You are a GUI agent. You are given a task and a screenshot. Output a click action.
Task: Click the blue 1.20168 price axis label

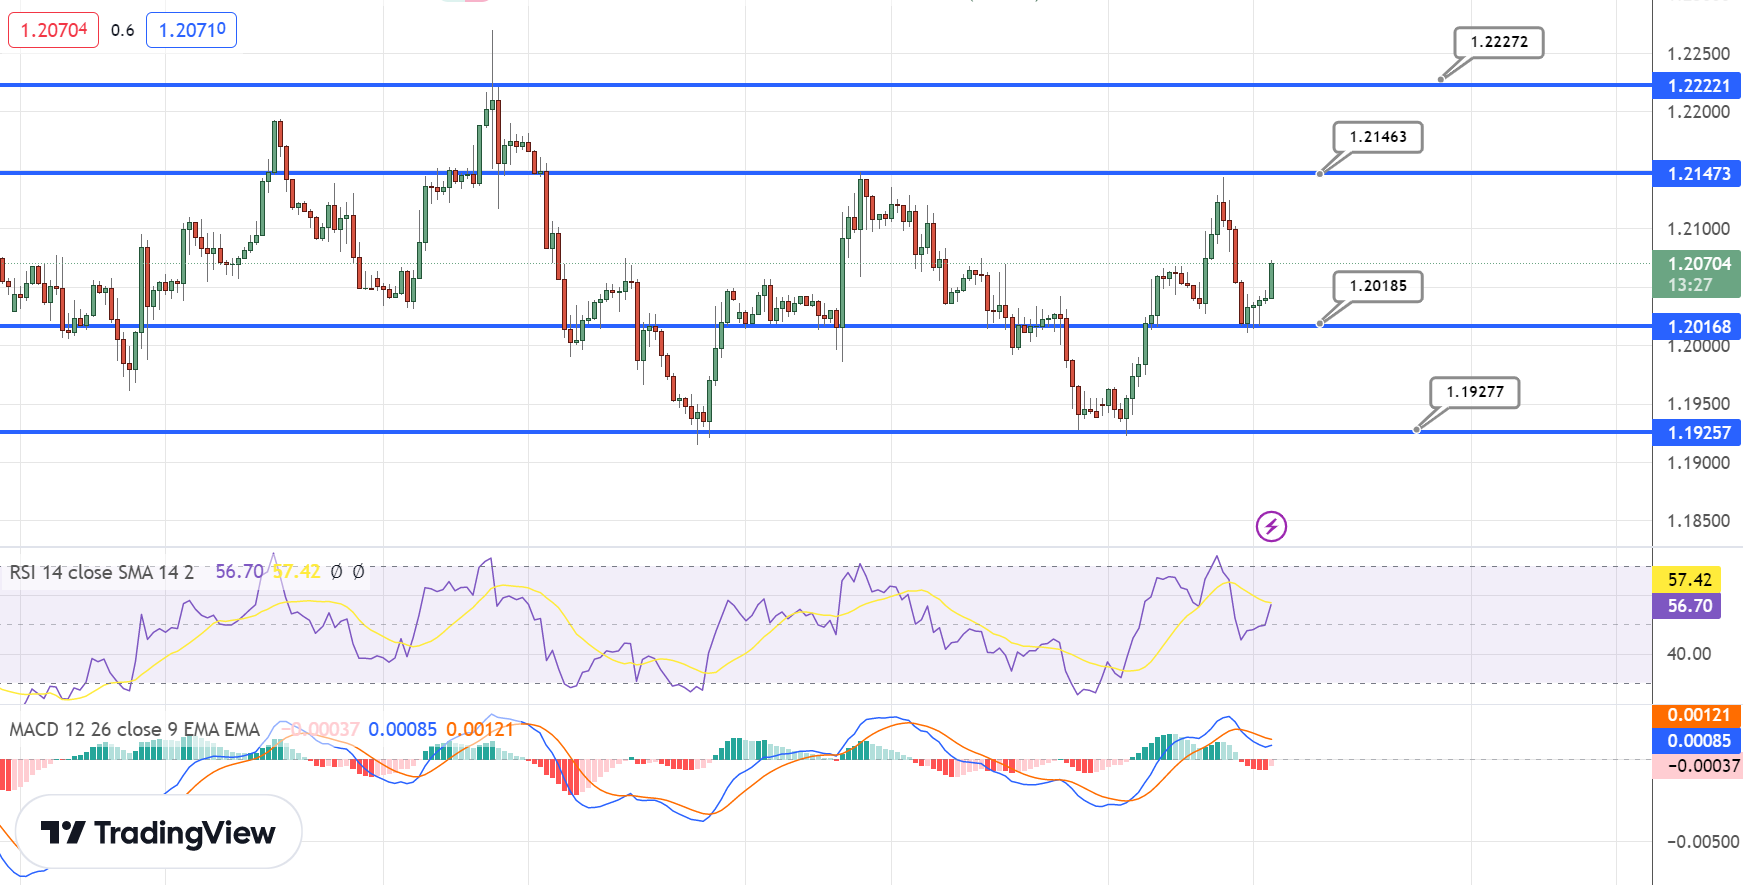coord(1697,327)
